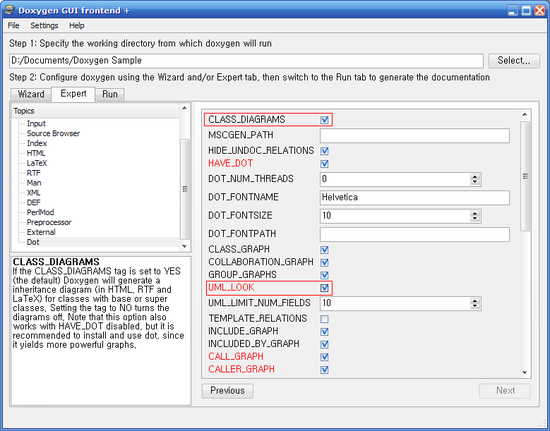Viewport: 550px width, 431px height.
Task: Disable the UML_LOOK checkbox
Action: tap(324, 288)
